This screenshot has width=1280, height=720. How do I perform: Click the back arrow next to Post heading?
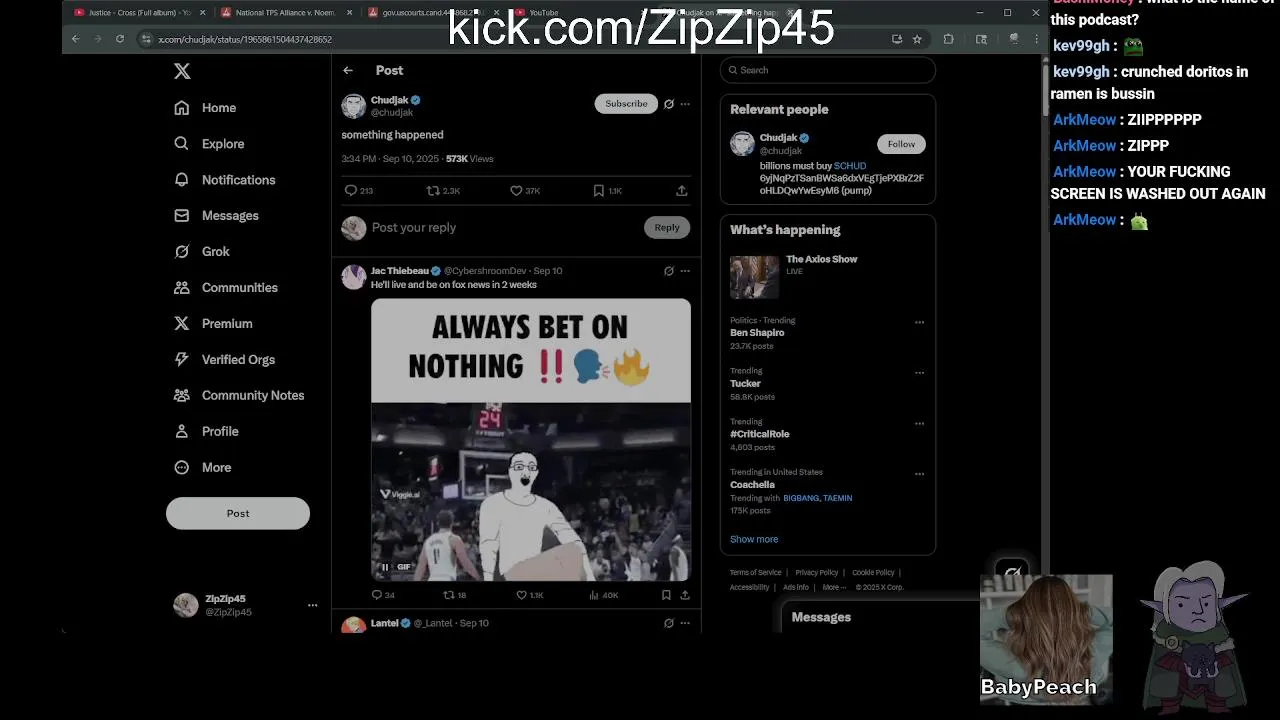pos(348,70)
